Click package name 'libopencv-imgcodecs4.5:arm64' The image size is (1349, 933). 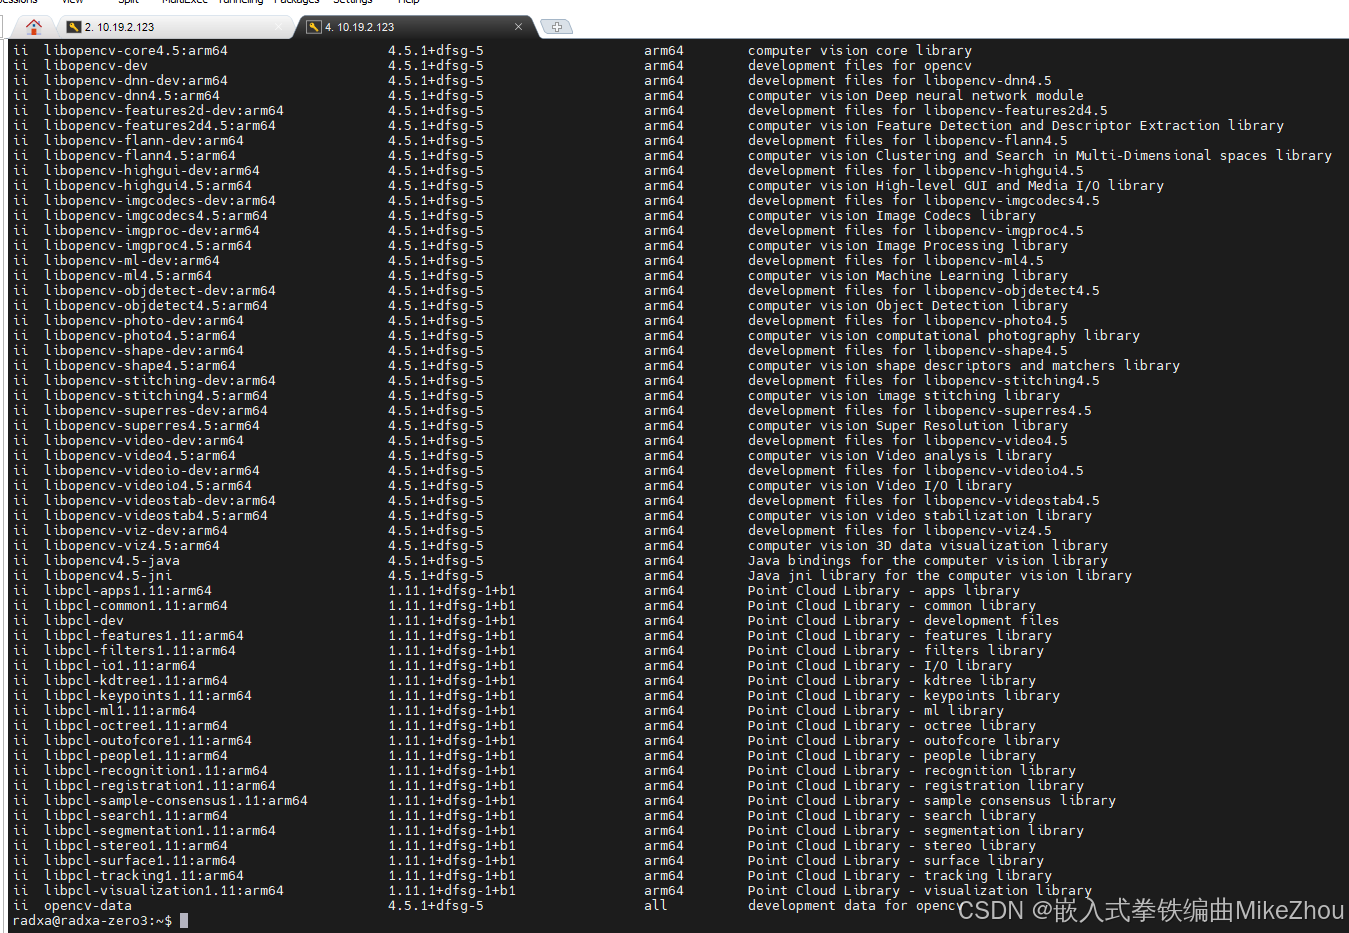[x=156, y=215]
